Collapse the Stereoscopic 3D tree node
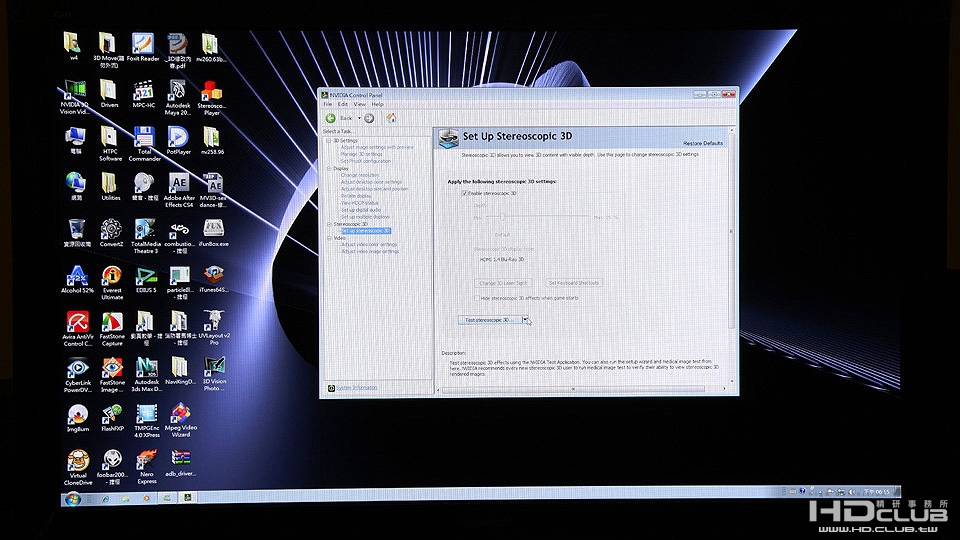 (329, 224)
